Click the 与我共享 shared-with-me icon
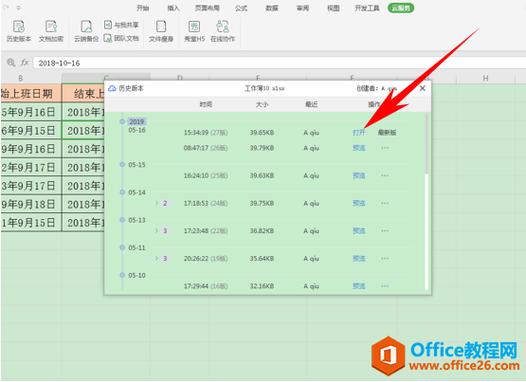 click(108, 25)
